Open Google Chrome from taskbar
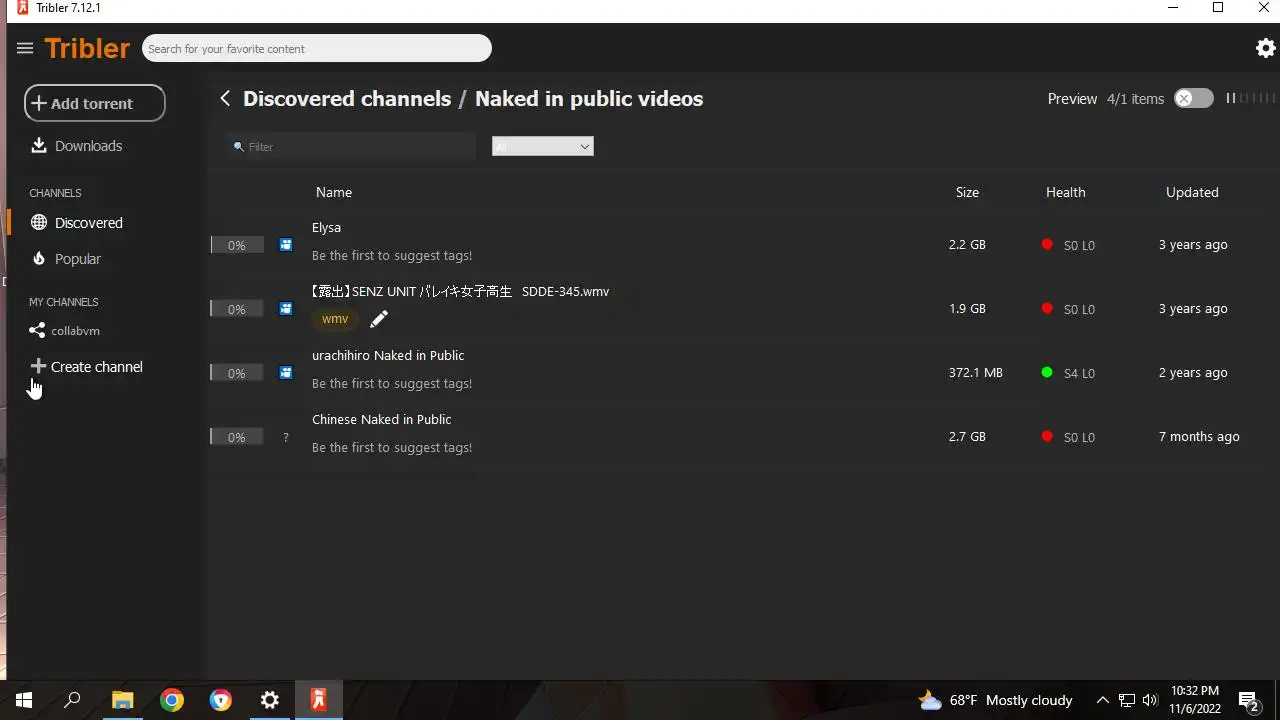This screenshot has width=1280, height=720. point(172,700)
